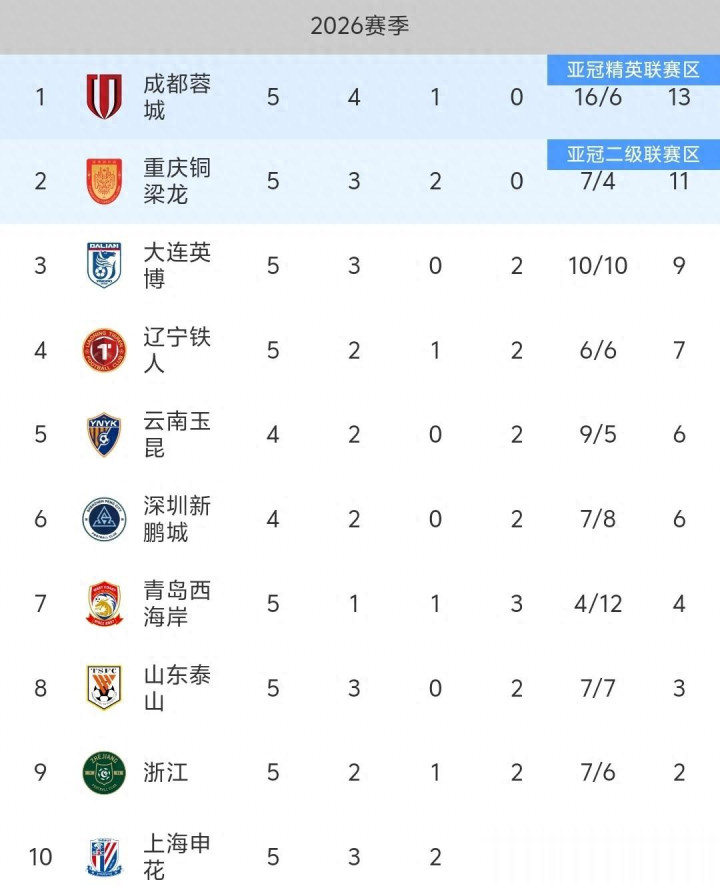Open the Liaoning Tieren team logo

coord(104,351)
